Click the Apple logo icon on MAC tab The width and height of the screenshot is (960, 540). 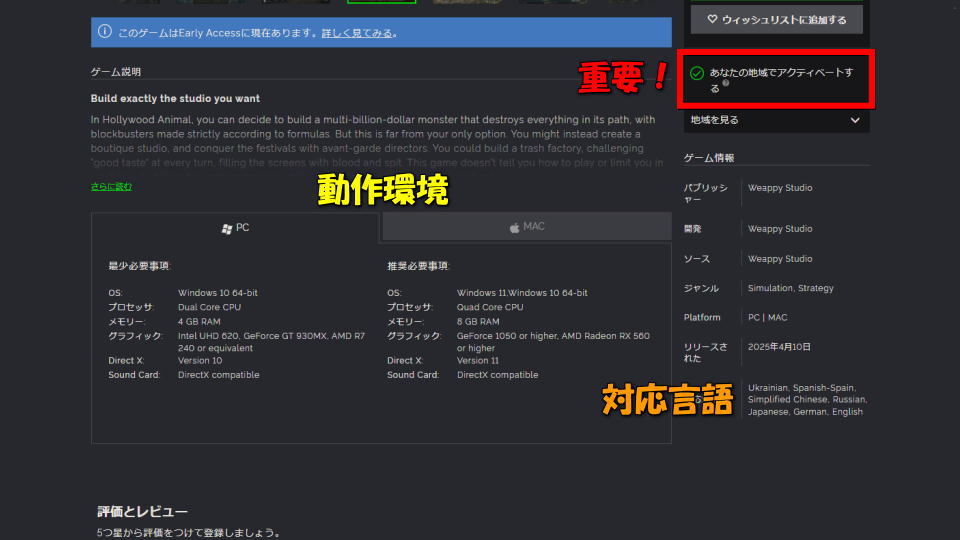(x=514, y=227)
